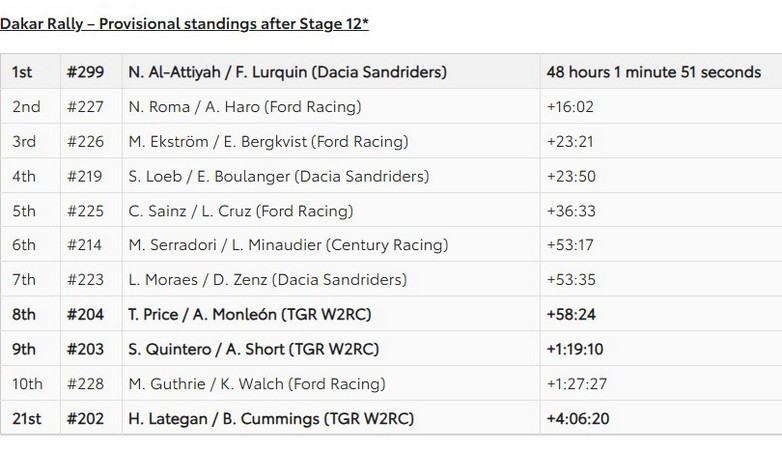
Task: Select the T. Price / A. Monleón entry
Action: [x=250, y=314]
